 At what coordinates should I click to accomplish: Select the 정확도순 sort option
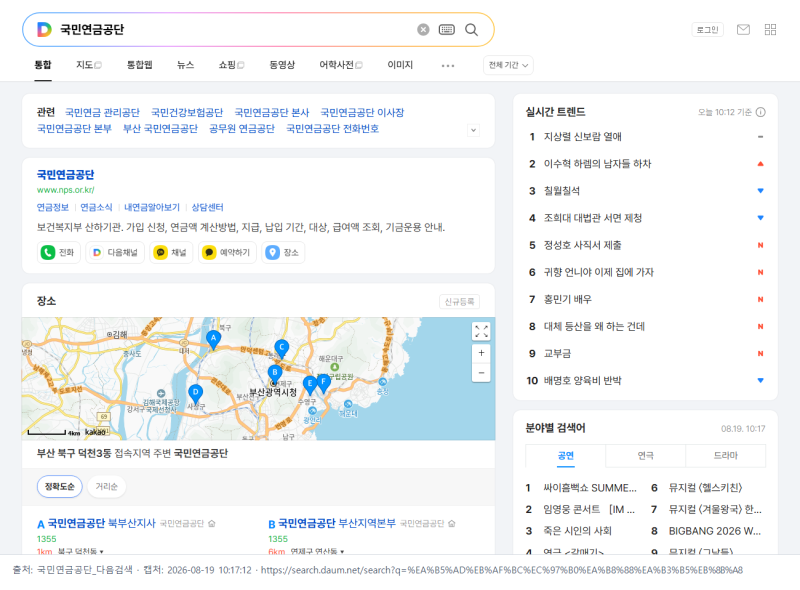pos(60,487)
